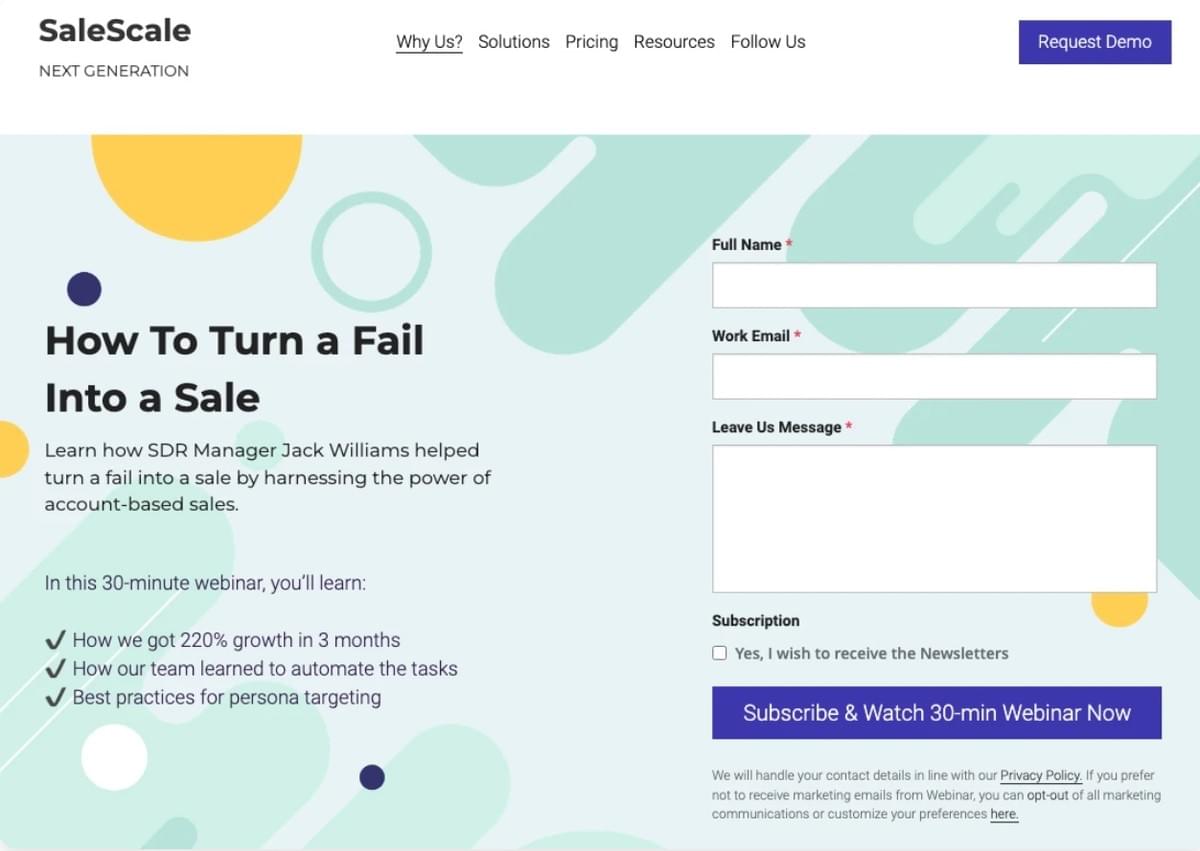Click the 'How To Turn a Fail' headline

[235, 341]
